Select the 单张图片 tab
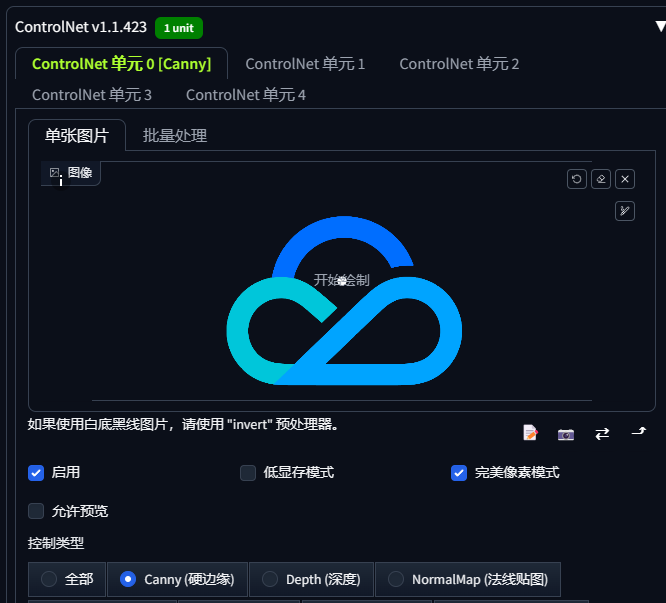This screenshot has width=666, height=603. [x=77, y=135]
